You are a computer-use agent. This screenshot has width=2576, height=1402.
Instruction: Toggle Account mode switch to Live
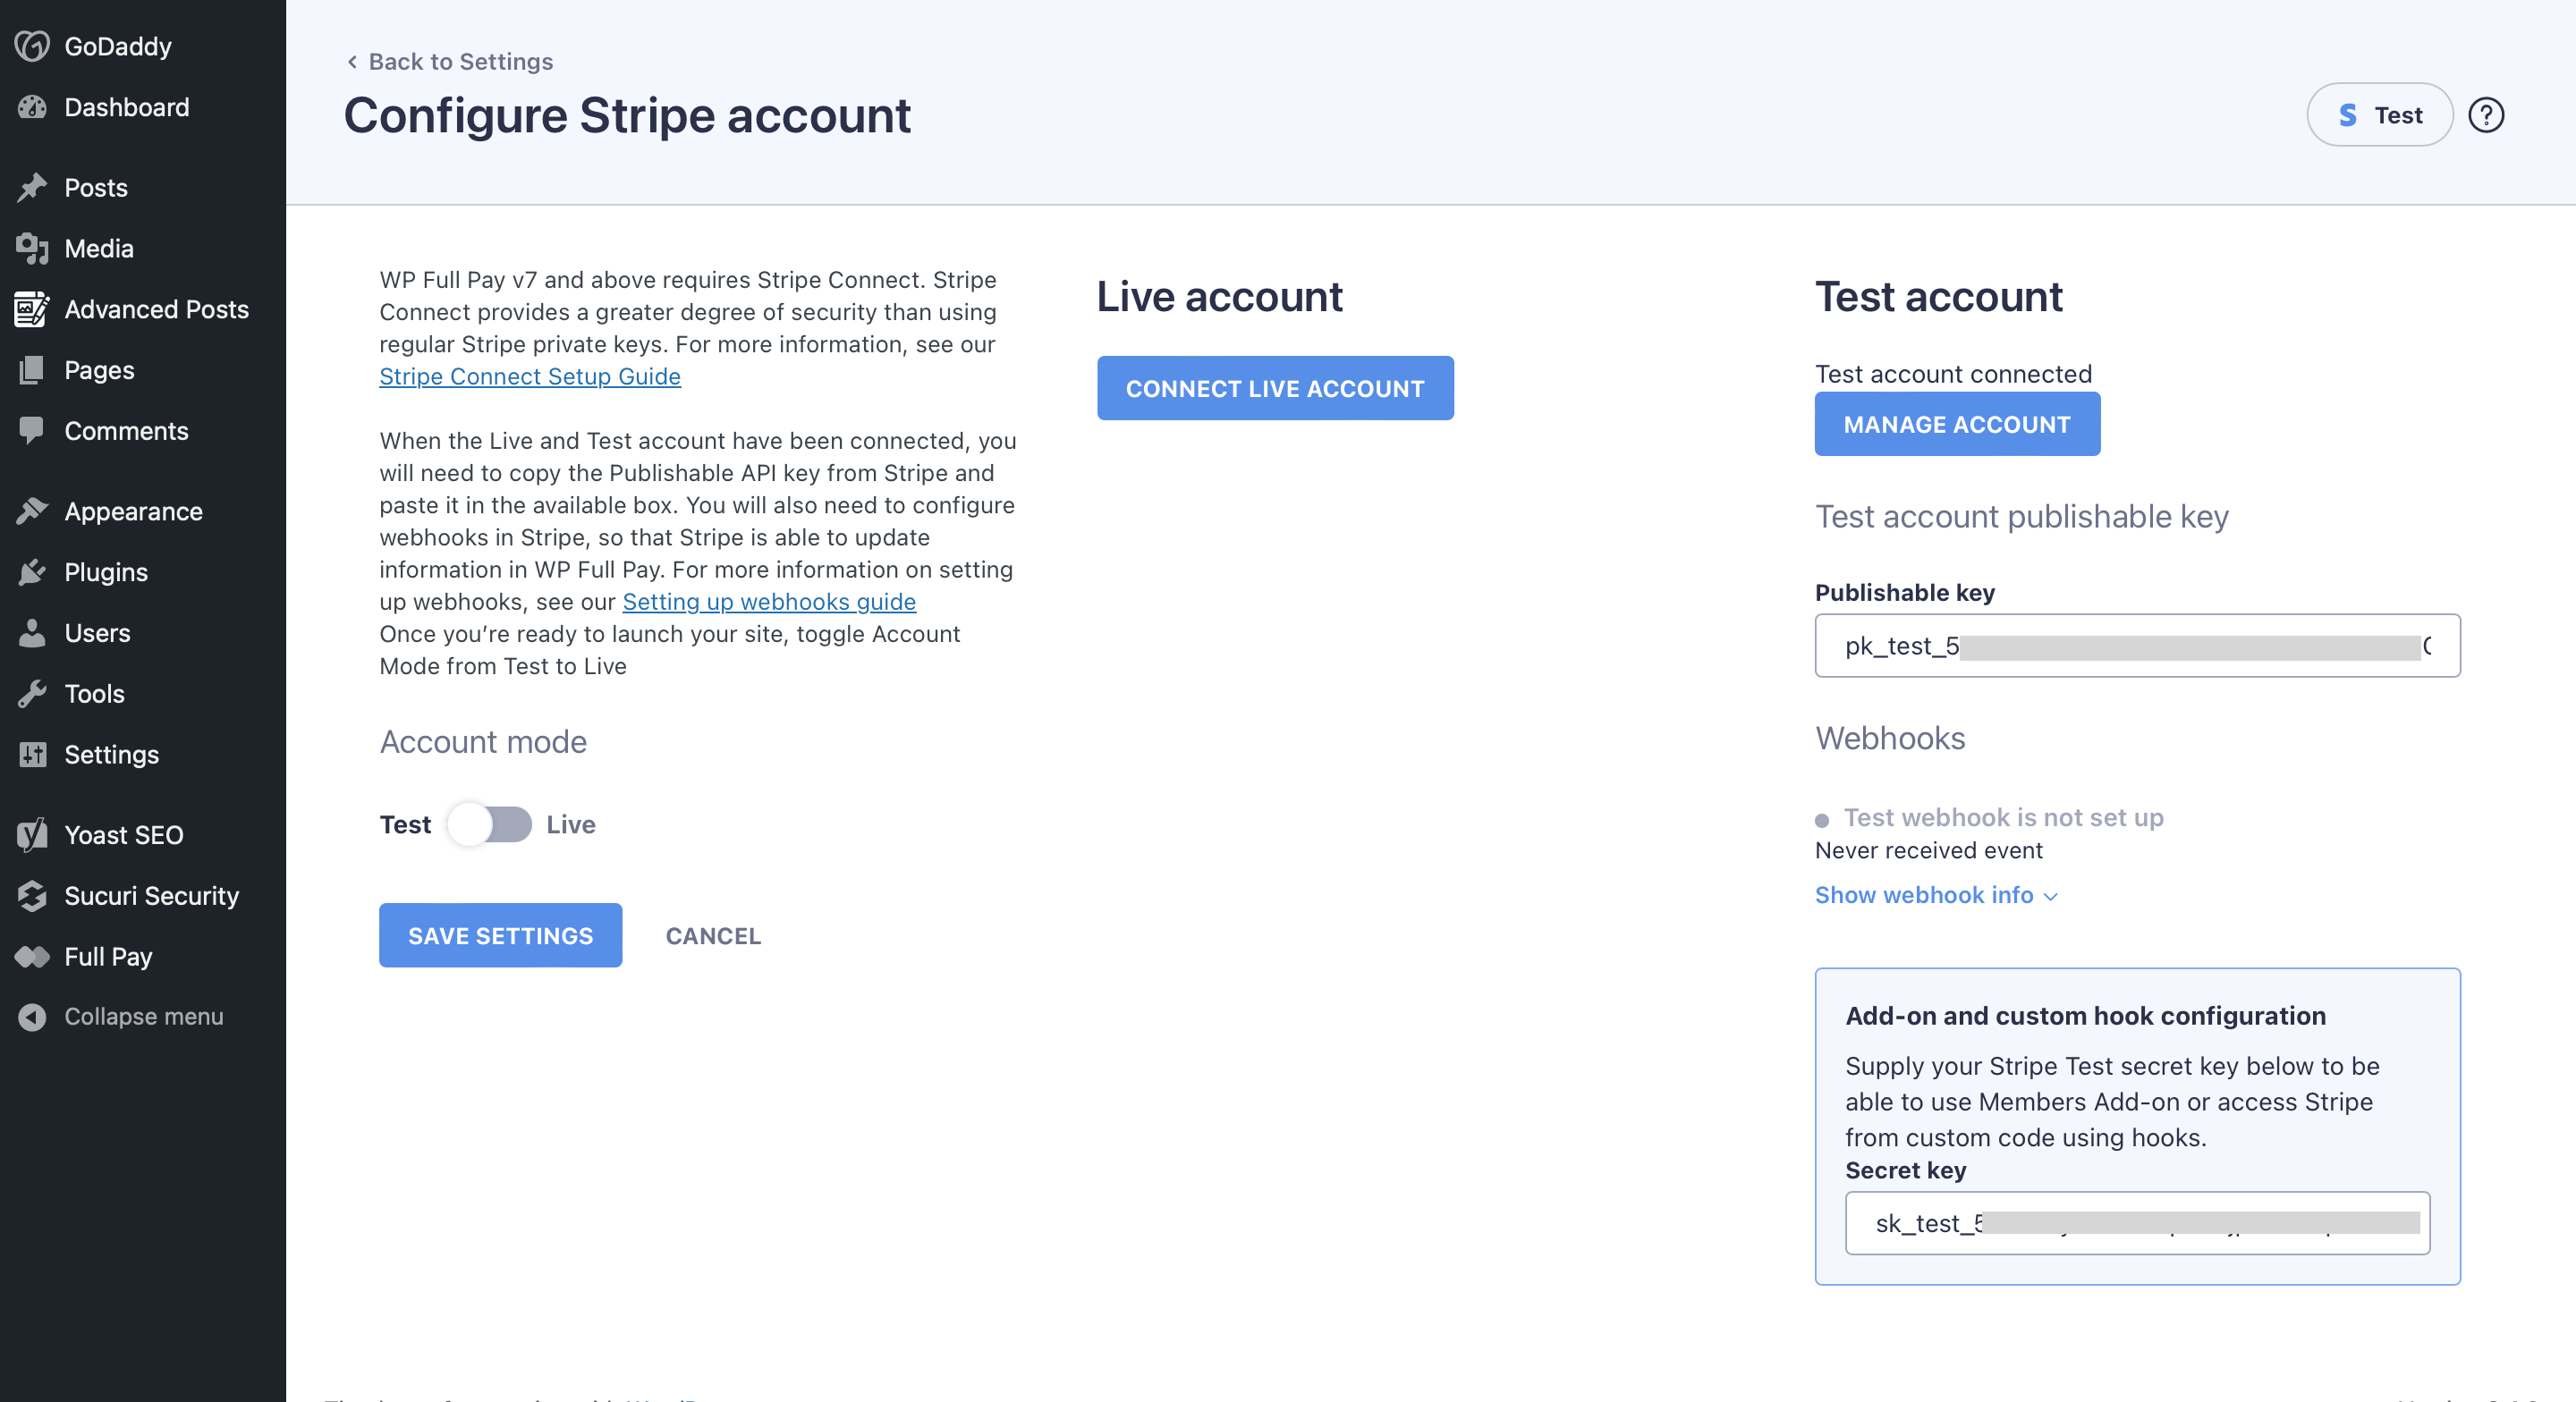(x=490, y=825)
